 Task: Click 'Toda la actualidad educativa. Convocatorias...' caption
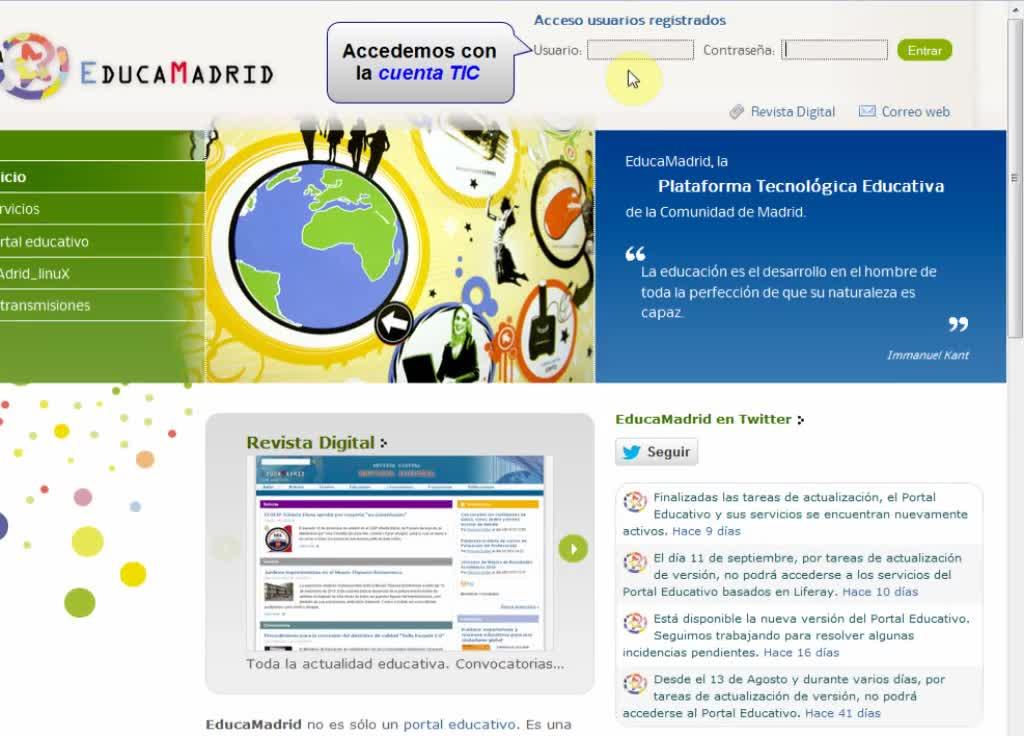tap(405, 664)
